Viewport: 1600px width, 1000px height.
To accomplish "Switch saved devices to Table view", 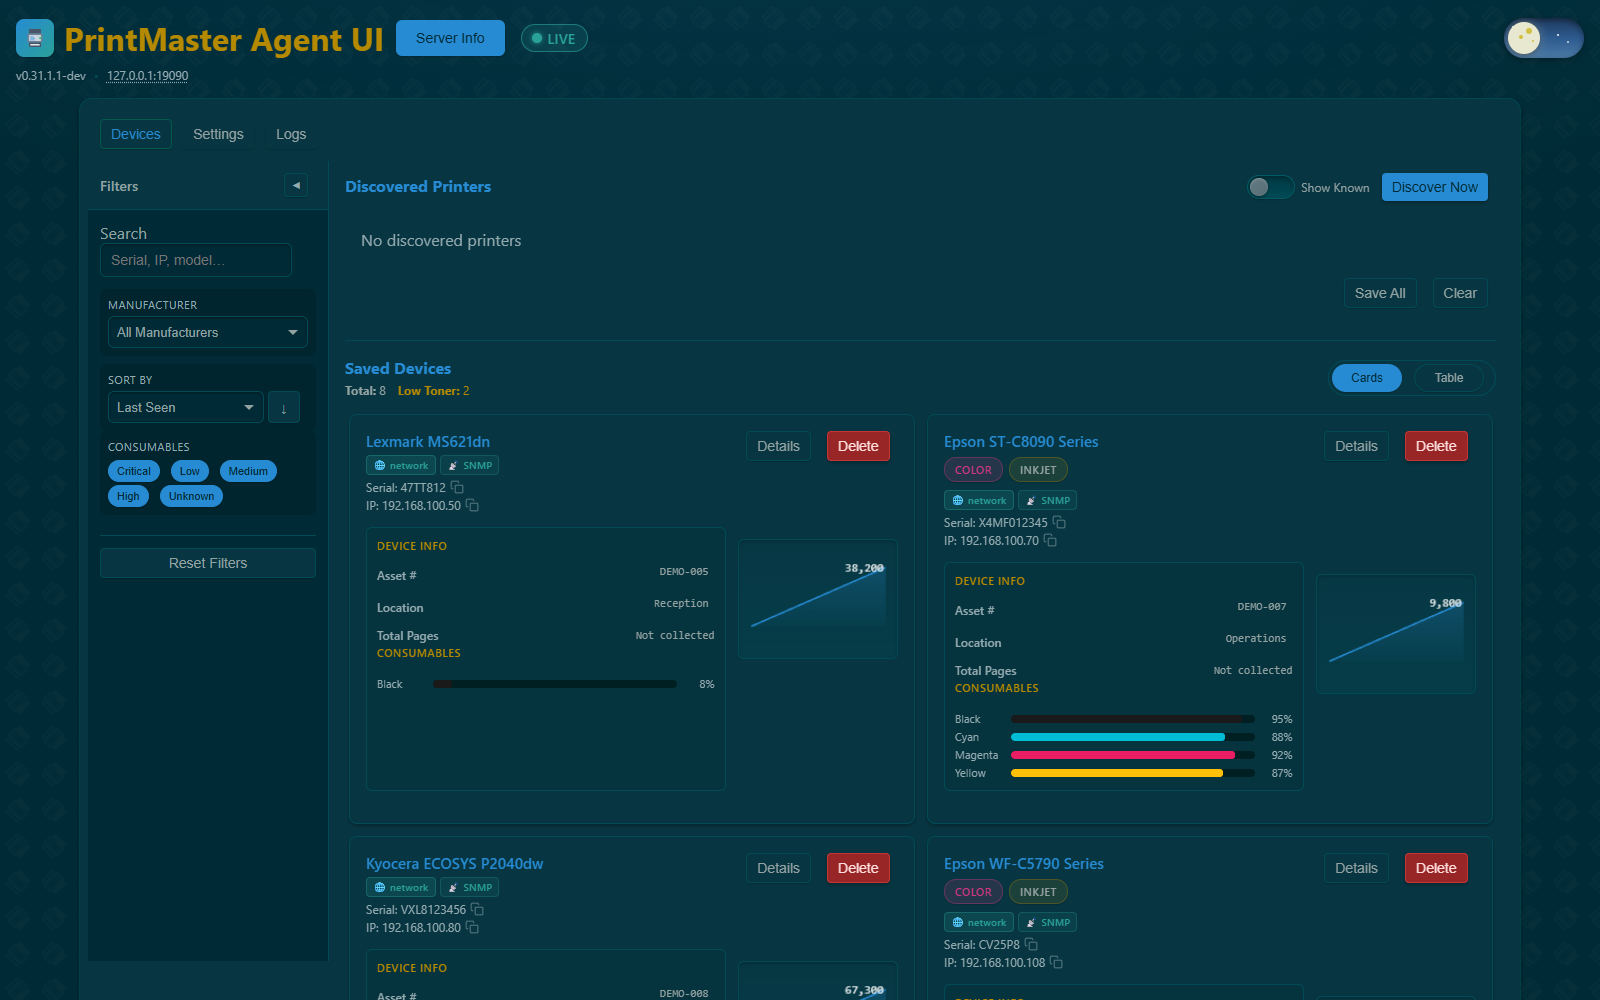I will pyautogui.click(x=1449, y=378).
